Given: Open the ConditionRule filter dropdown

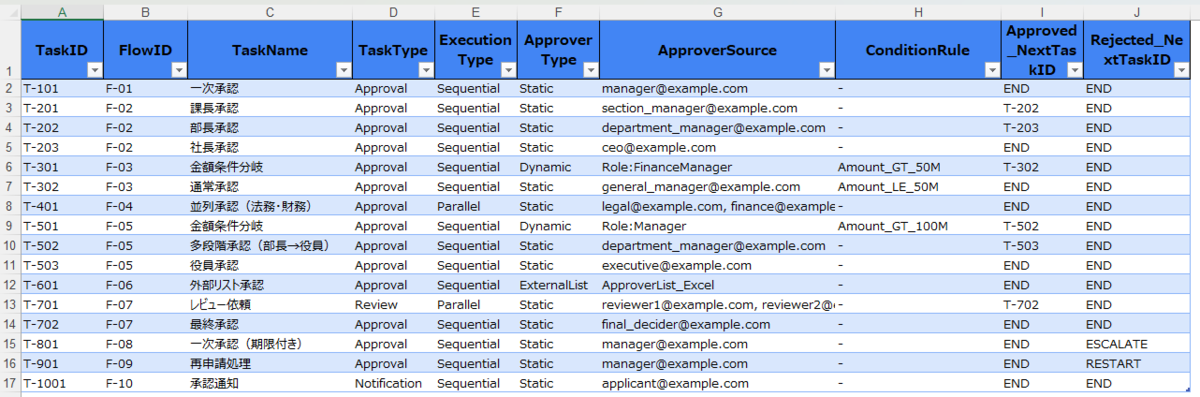Looking at the screenshot, I should [x=991, y=71].
